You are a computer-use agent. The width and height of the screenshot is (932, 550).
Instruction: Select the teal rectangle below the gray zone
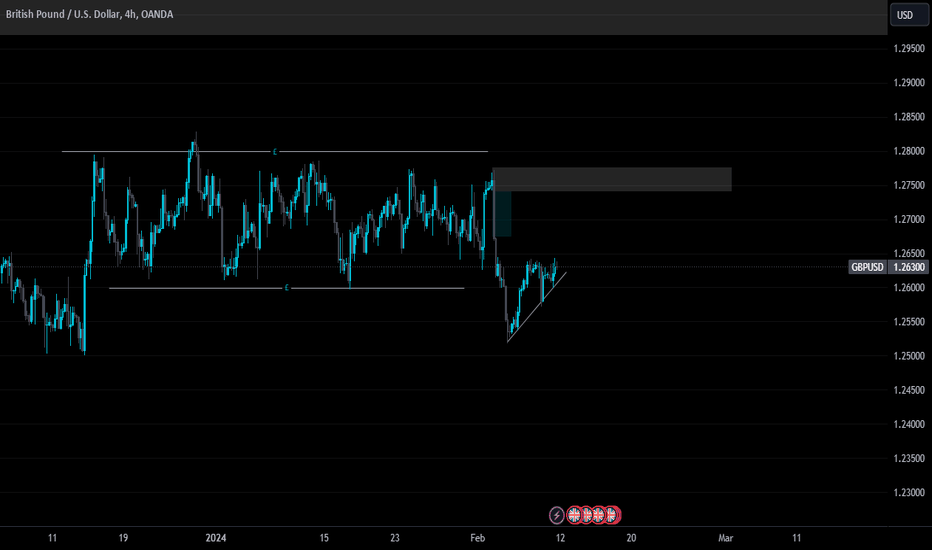point(503,213)
